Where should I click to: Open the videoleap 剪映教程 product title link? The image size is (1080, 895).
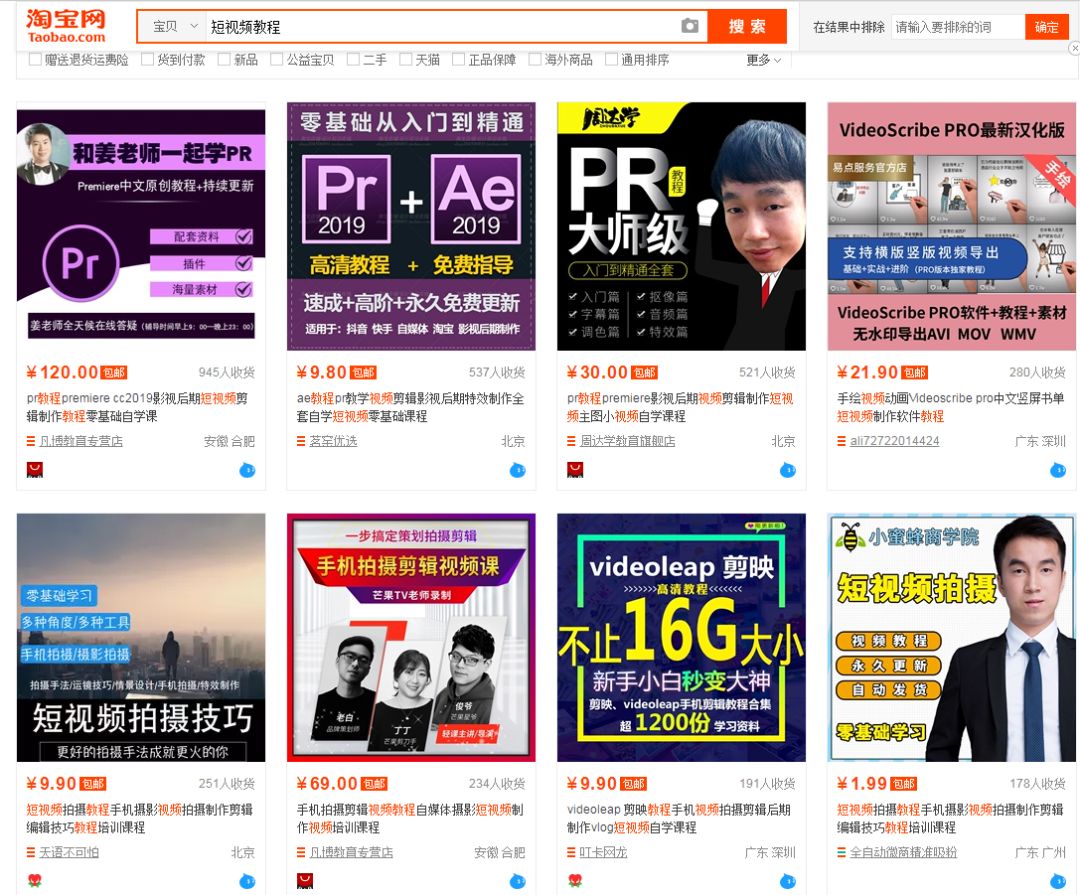pyautogui.click(x=678, y=818)
